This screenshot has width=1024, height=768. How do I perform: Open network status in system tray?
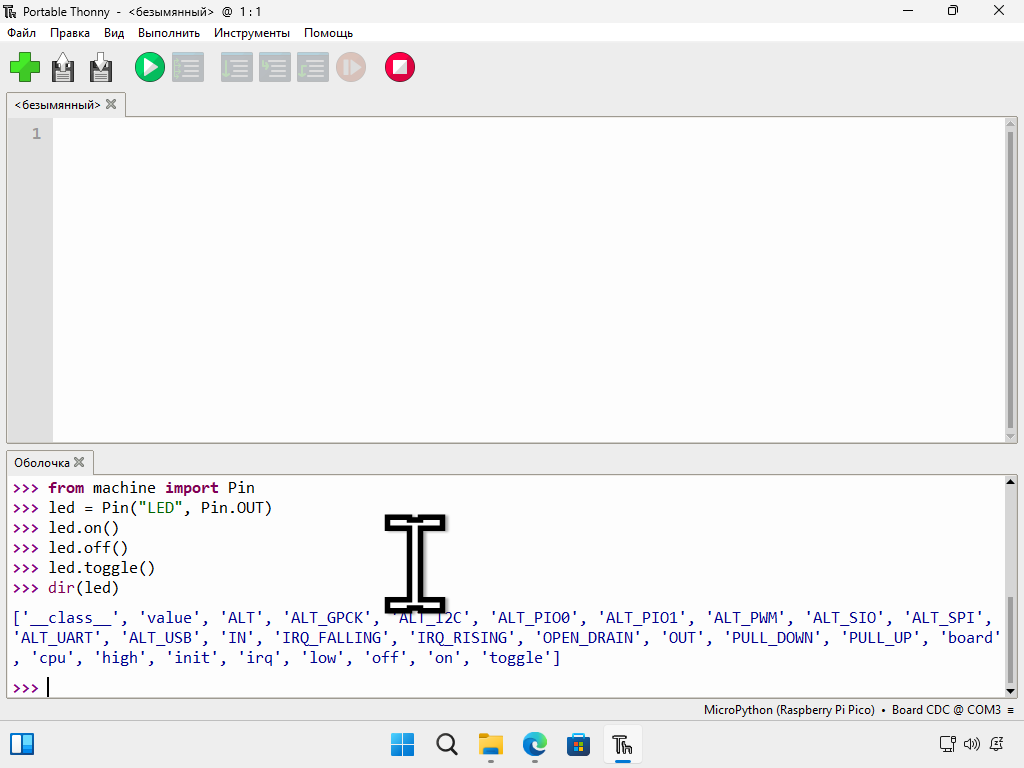[x=948, y=744]
